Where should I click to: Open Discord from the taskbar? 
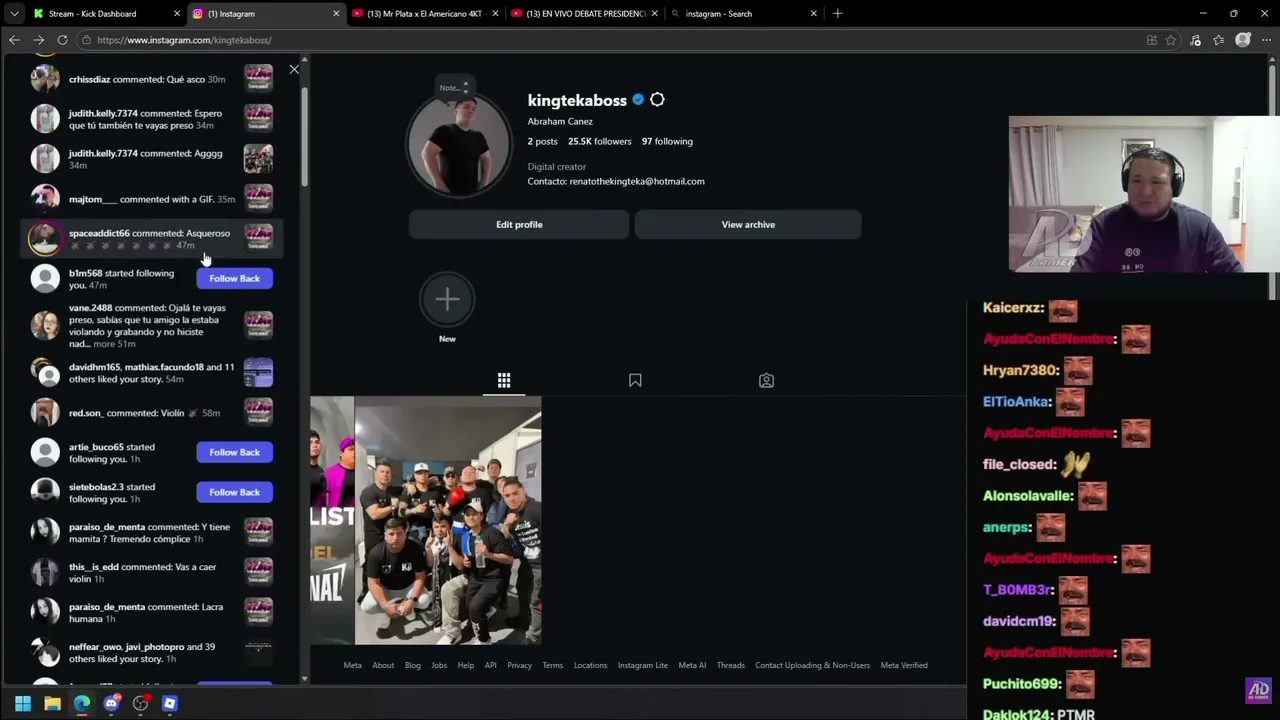pyautogui.click(x=111, y=703)
